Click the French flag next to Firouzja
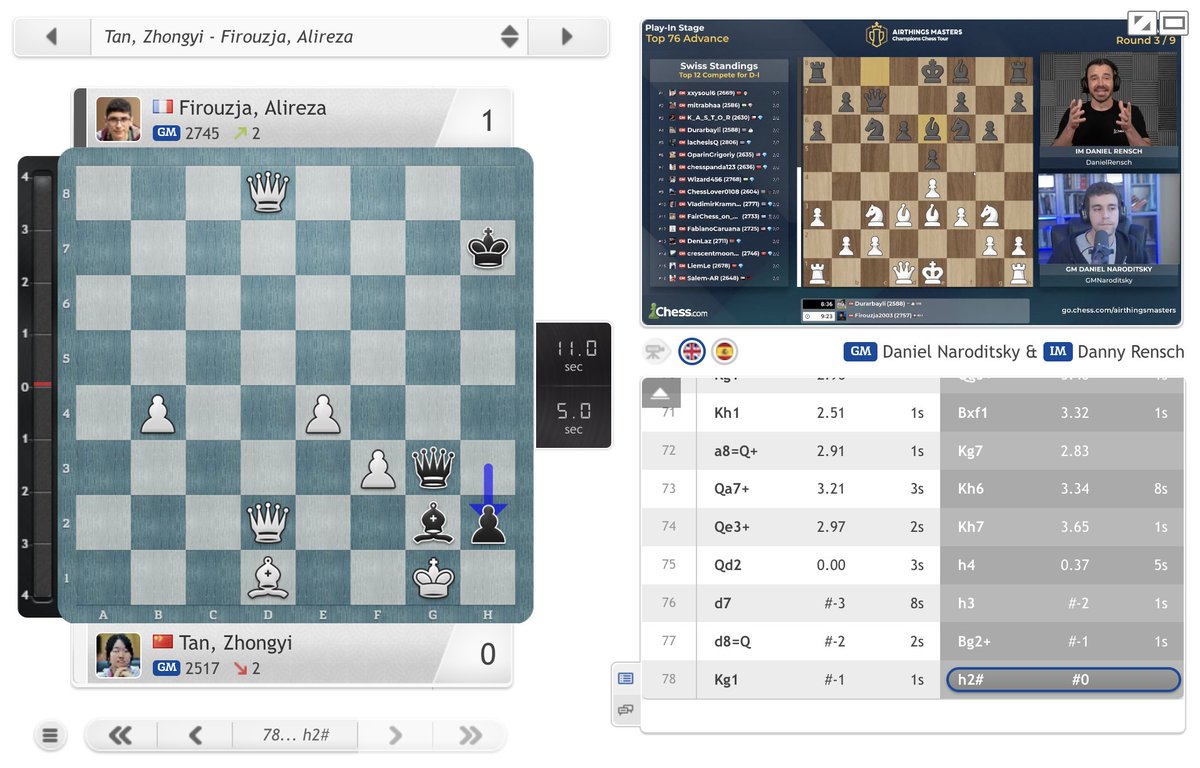The image size is (1200, 768). coord(163,107)
